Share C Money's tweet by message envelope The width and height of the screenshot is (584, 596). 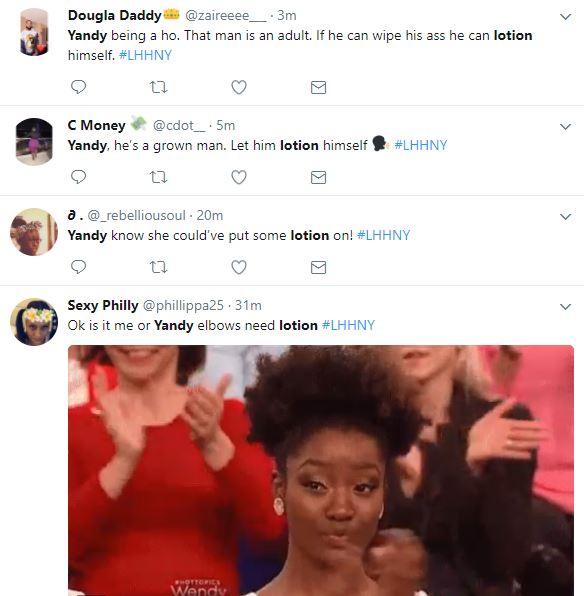(x=318, y=178)
